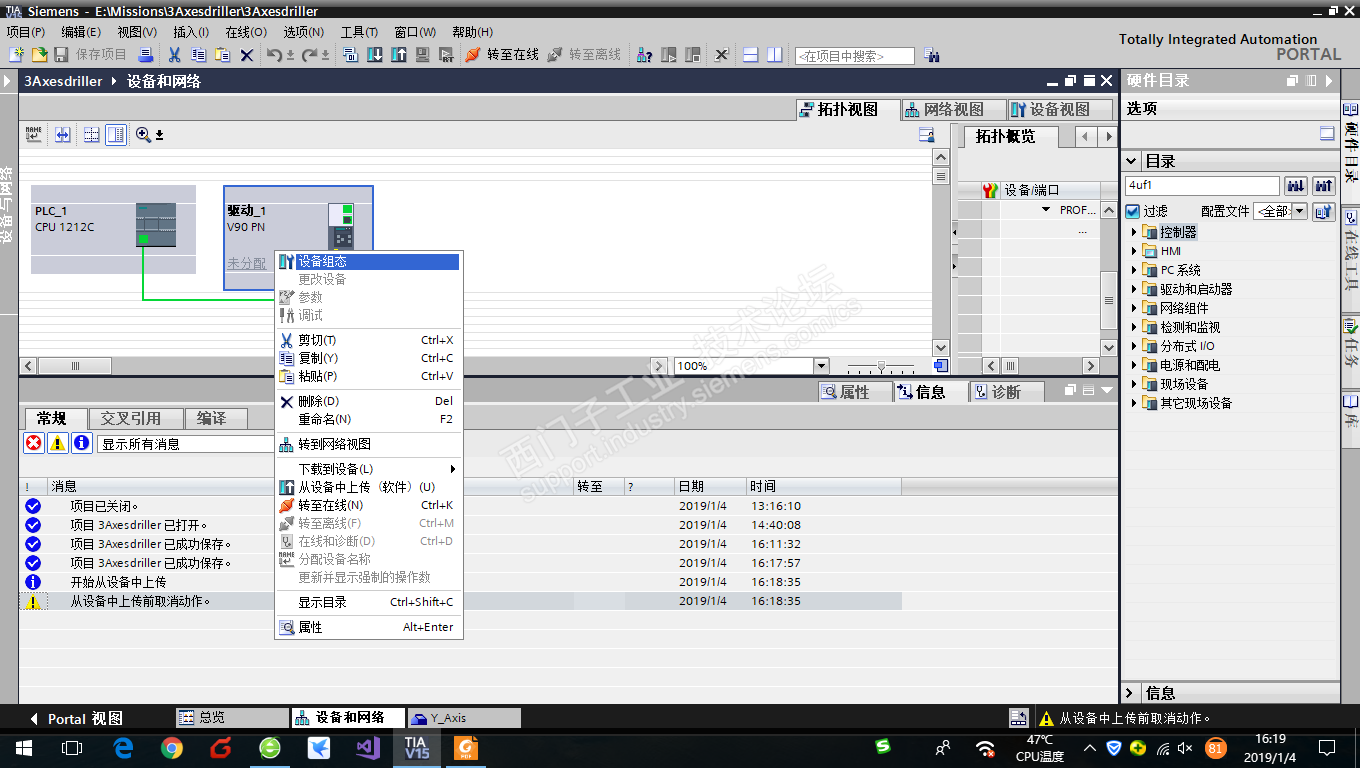The width and height of the screenshot is (1360, 768).
Task: Click the search down icon in hardware catalog
Action: tap(1296, 185)
